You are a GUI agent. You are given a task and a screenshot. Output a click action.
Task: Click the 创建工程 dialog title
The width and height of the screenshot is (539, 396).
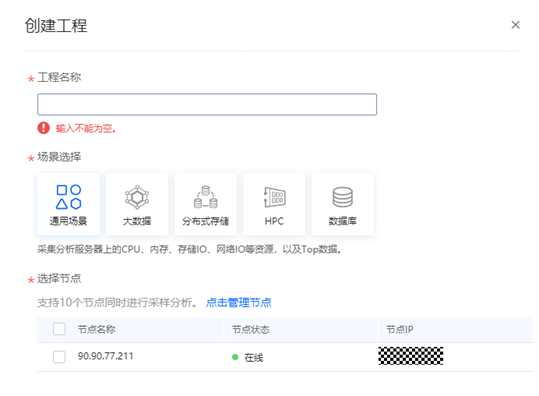[x=56, y=26]
